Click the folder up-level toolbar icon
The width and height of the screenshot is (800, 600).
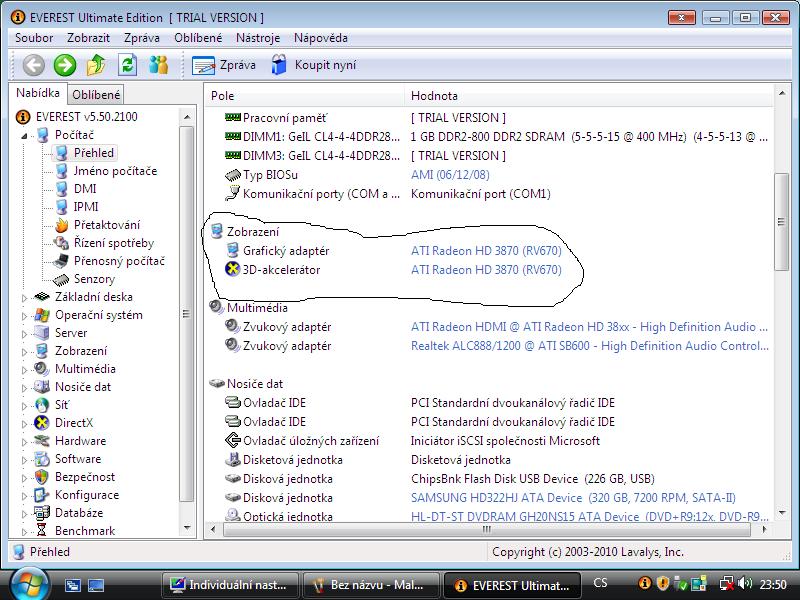[96, 65]
